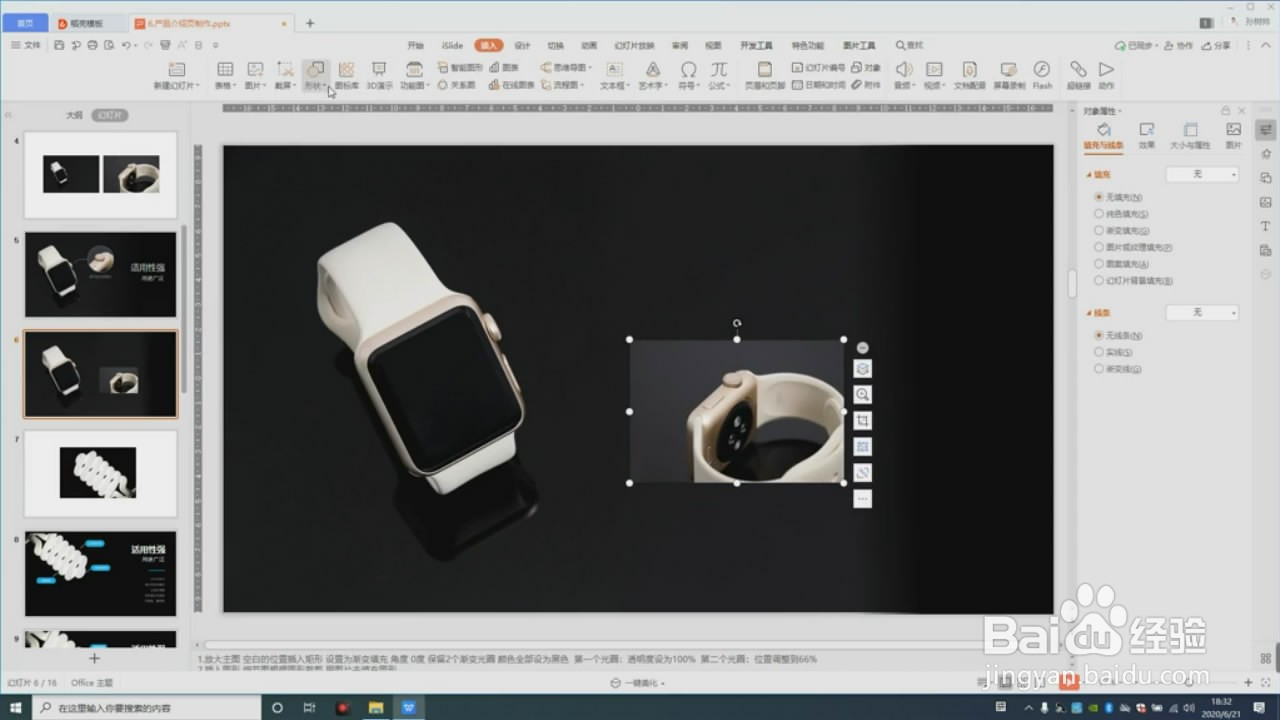The image size is (1280, 720).
Task: Open the 效果 effects tab in properties
Action: pos(1147,136)
